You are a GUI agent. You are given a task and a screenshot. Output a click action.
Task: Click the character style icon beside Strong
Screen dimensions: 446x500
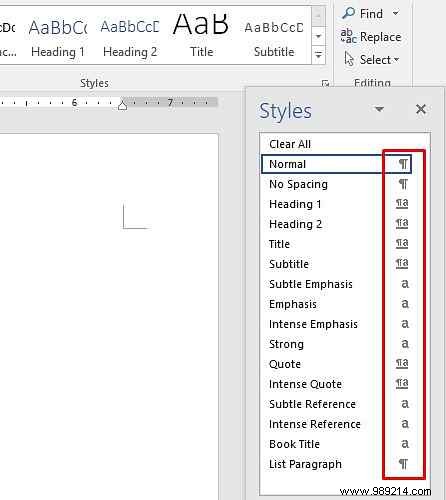click(405, 344)
